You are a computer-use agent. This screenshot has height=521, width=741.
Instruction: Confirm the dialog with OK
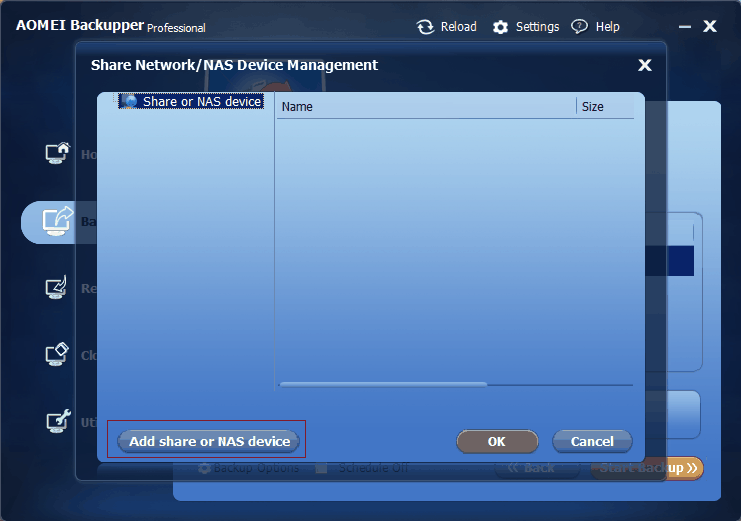[x=497, y=441]
